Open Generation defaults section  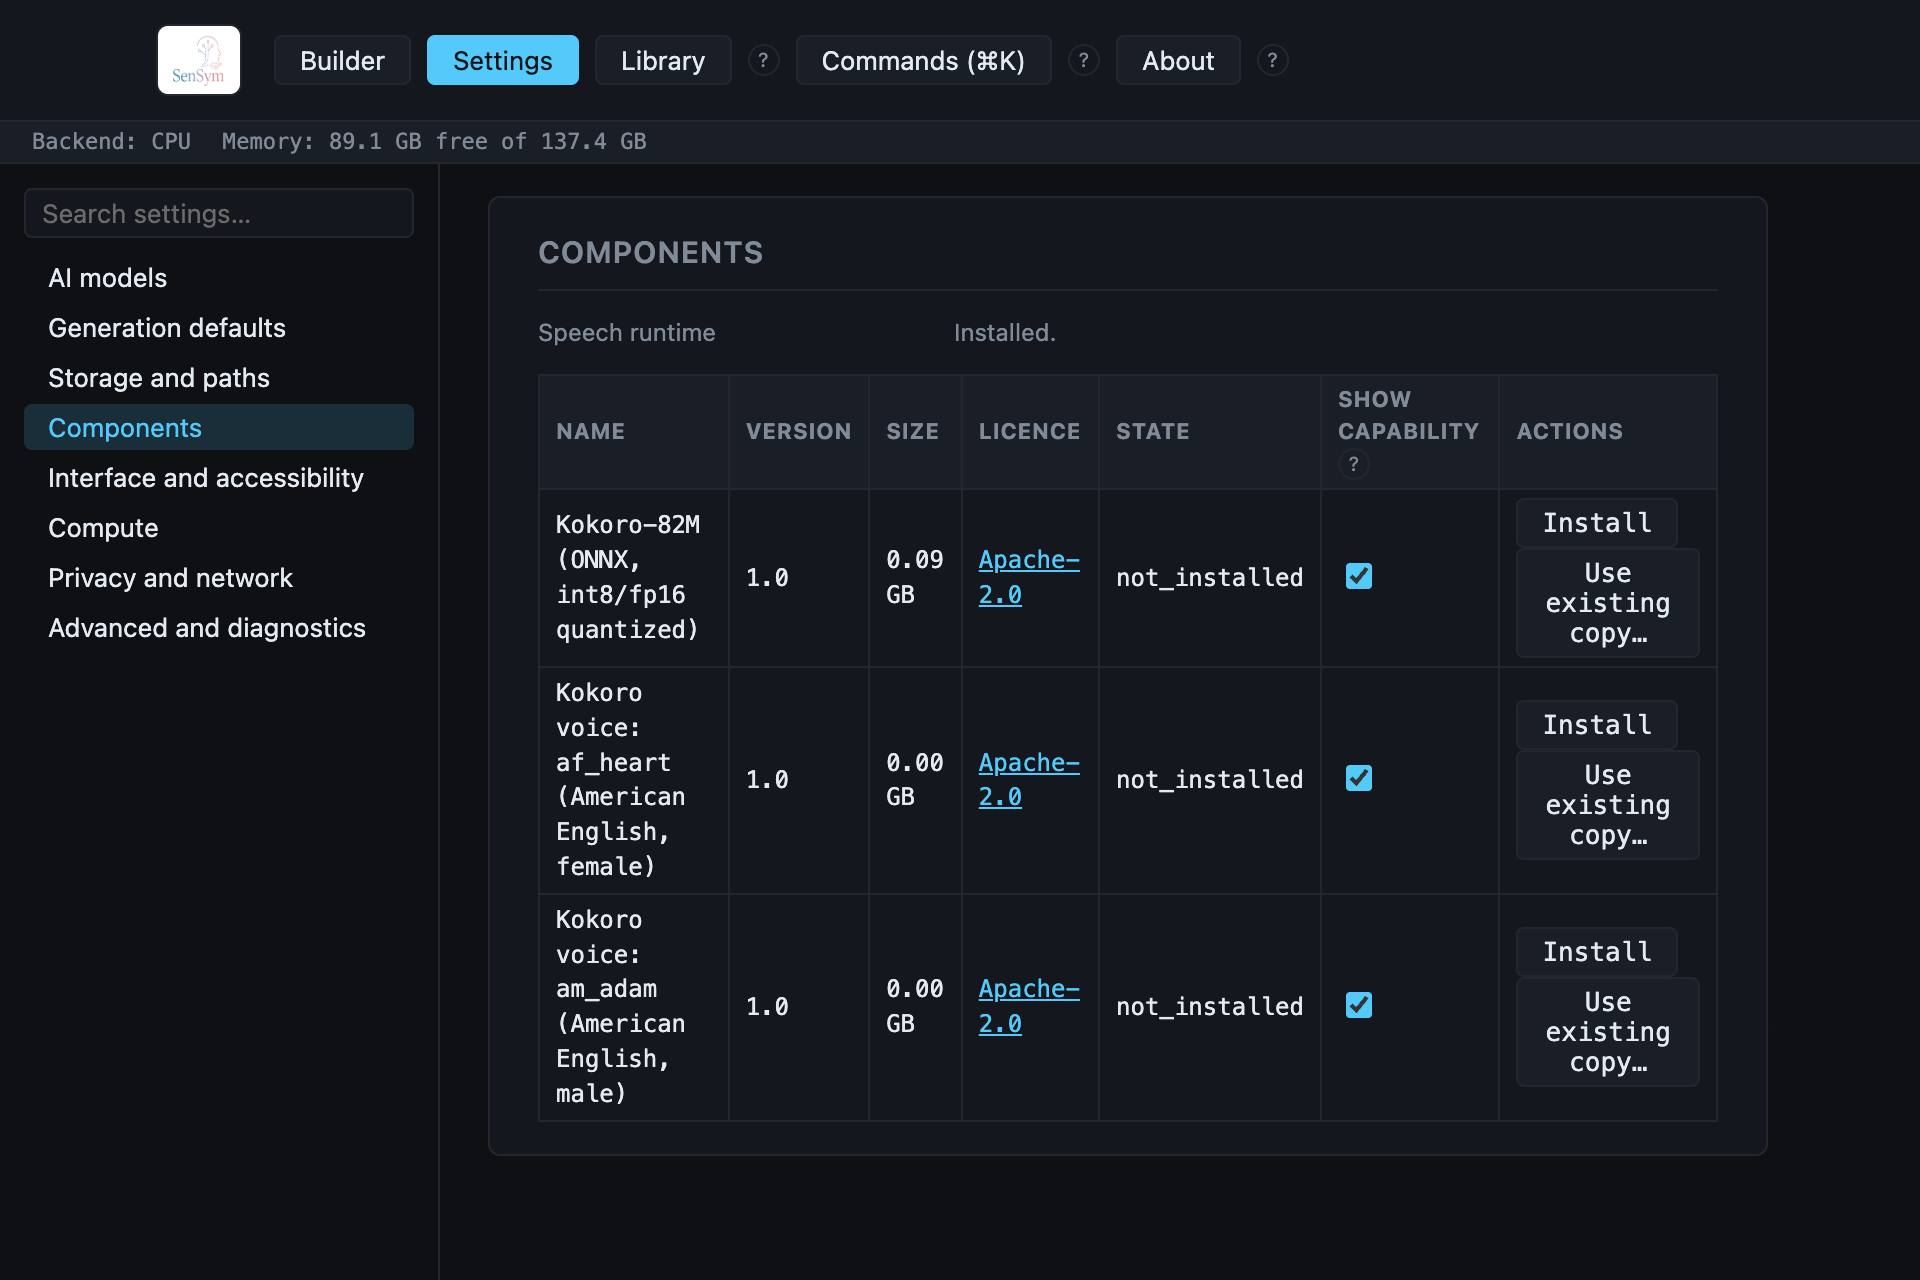[219, 327]
